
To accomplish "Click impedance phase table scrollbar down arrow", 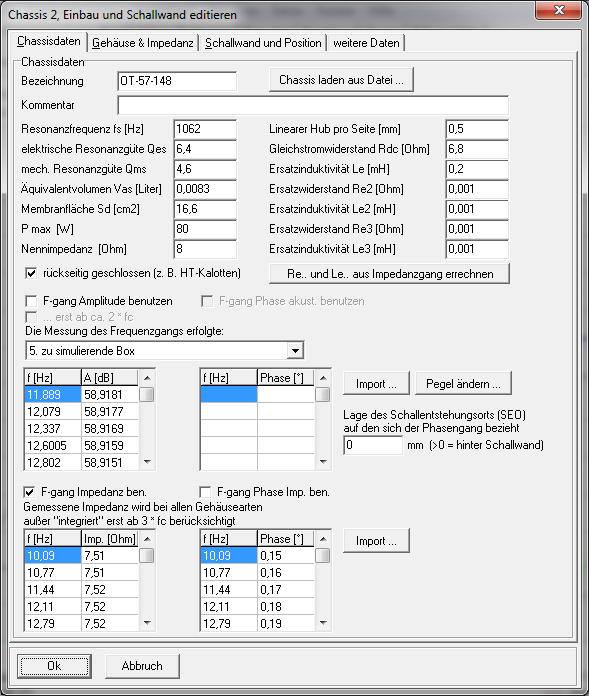I will (x=323, y=623).
